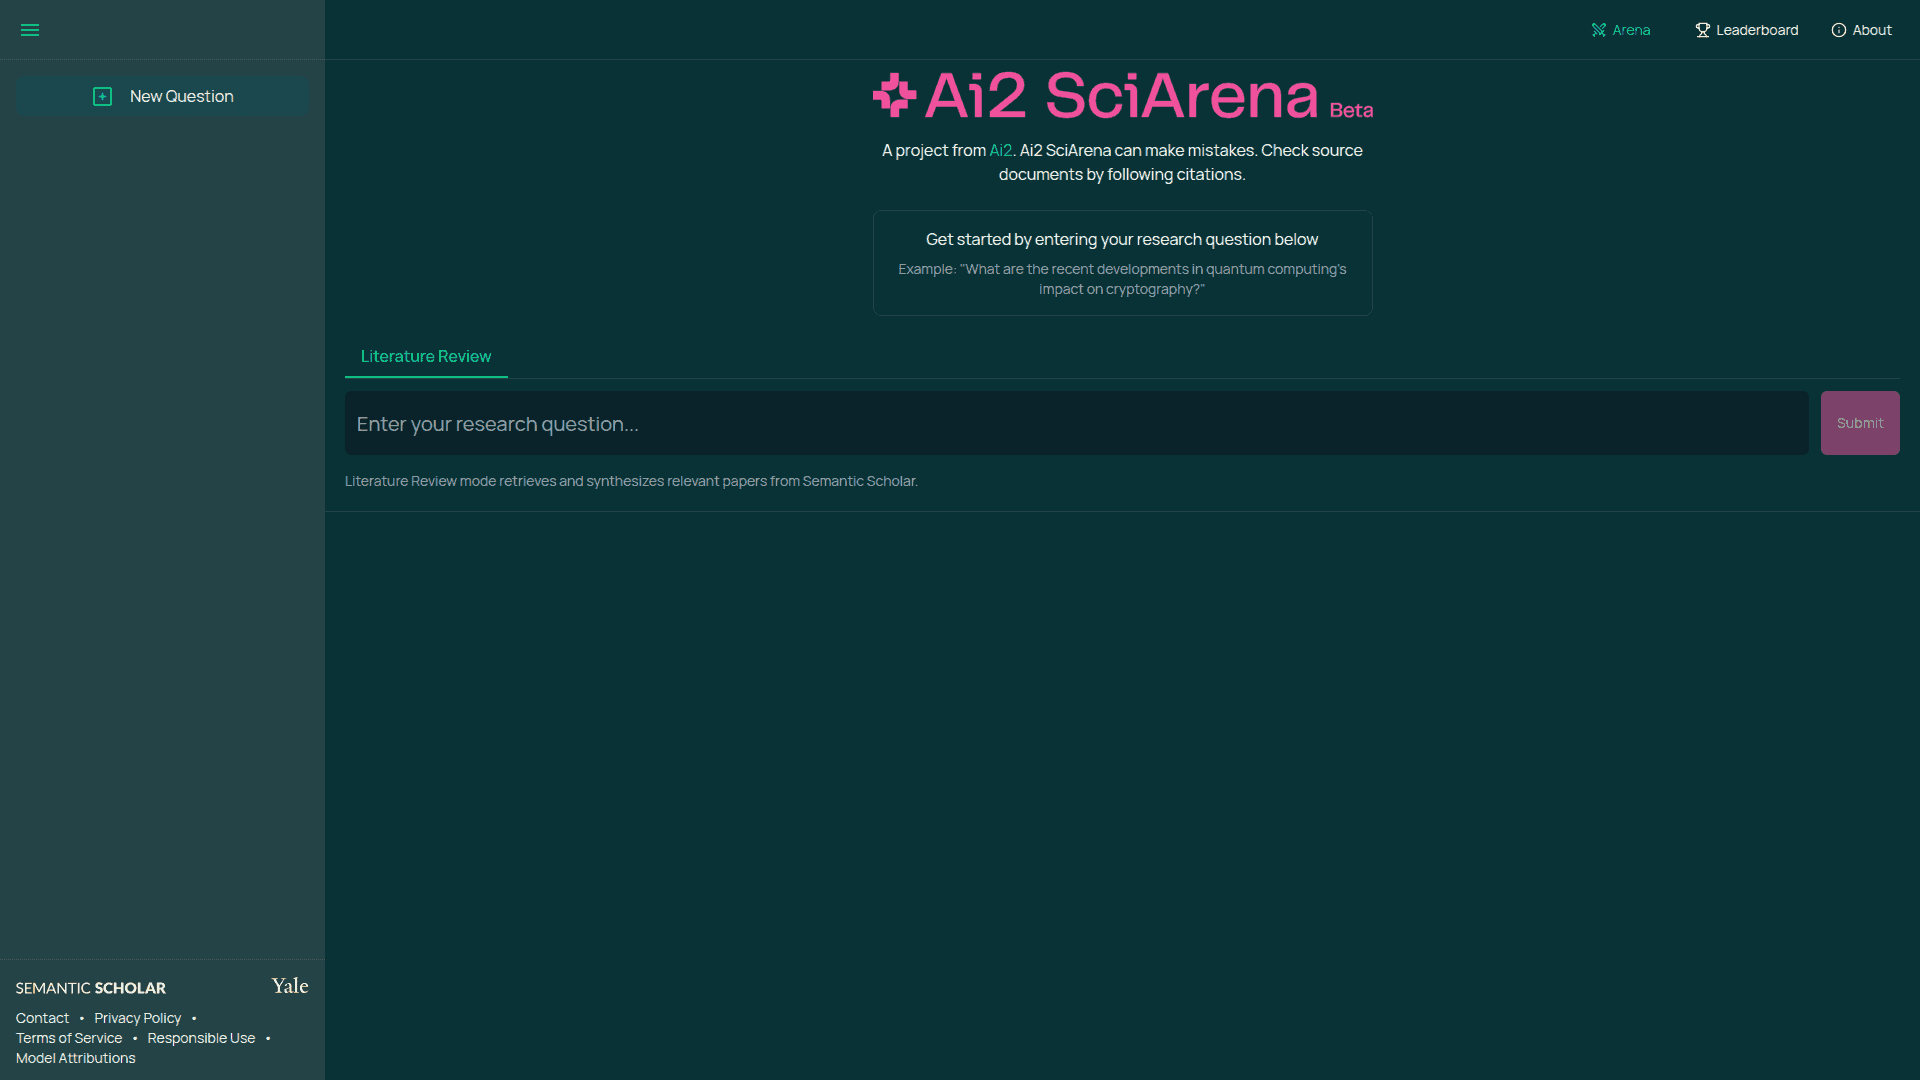The image size is (1920, 1080).
Task: Submit the research question
Action: pyautogui.click(x=1860, y=423)
